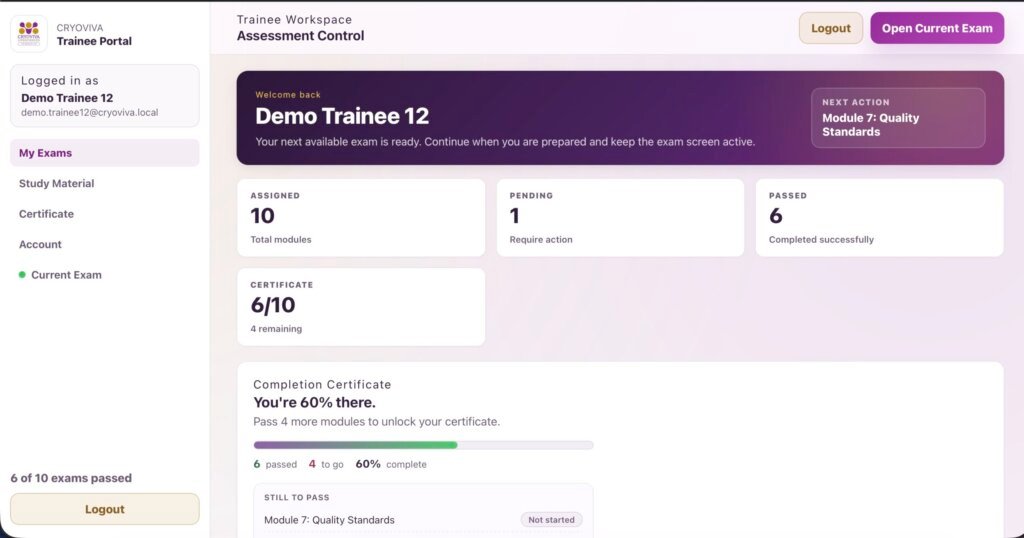Open the Account sidebar item

(104, 244)
